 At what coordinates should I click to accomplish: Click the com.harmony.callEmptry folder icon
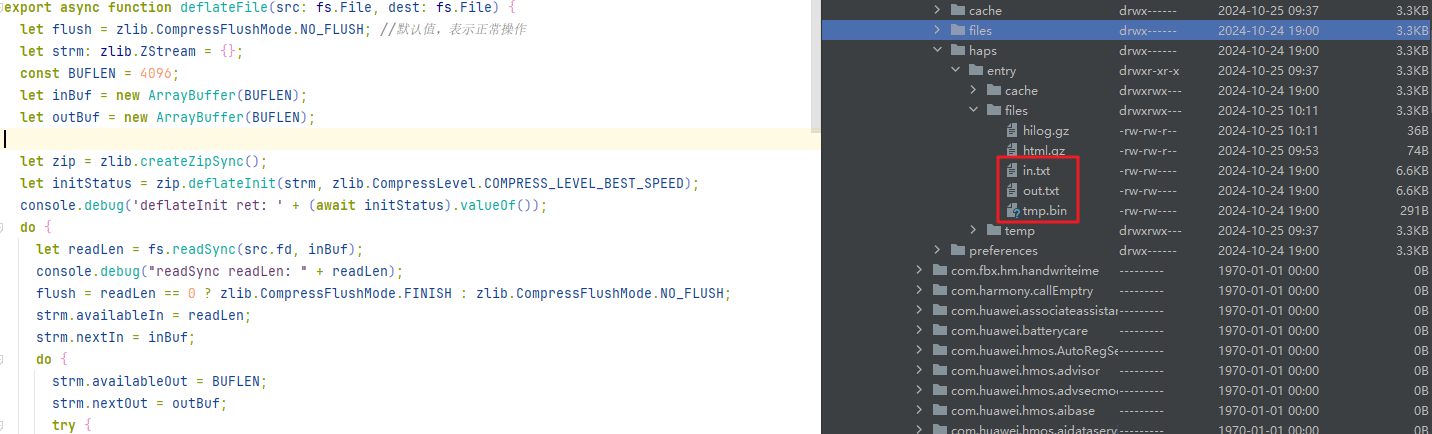click(x=938, y=291)
